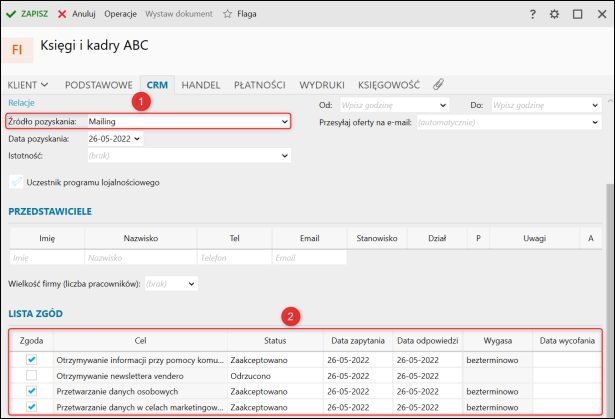Click the green ZAPISZ save checkmark
The width and height of the screenshot is (615, 419).
coord(12,14)
